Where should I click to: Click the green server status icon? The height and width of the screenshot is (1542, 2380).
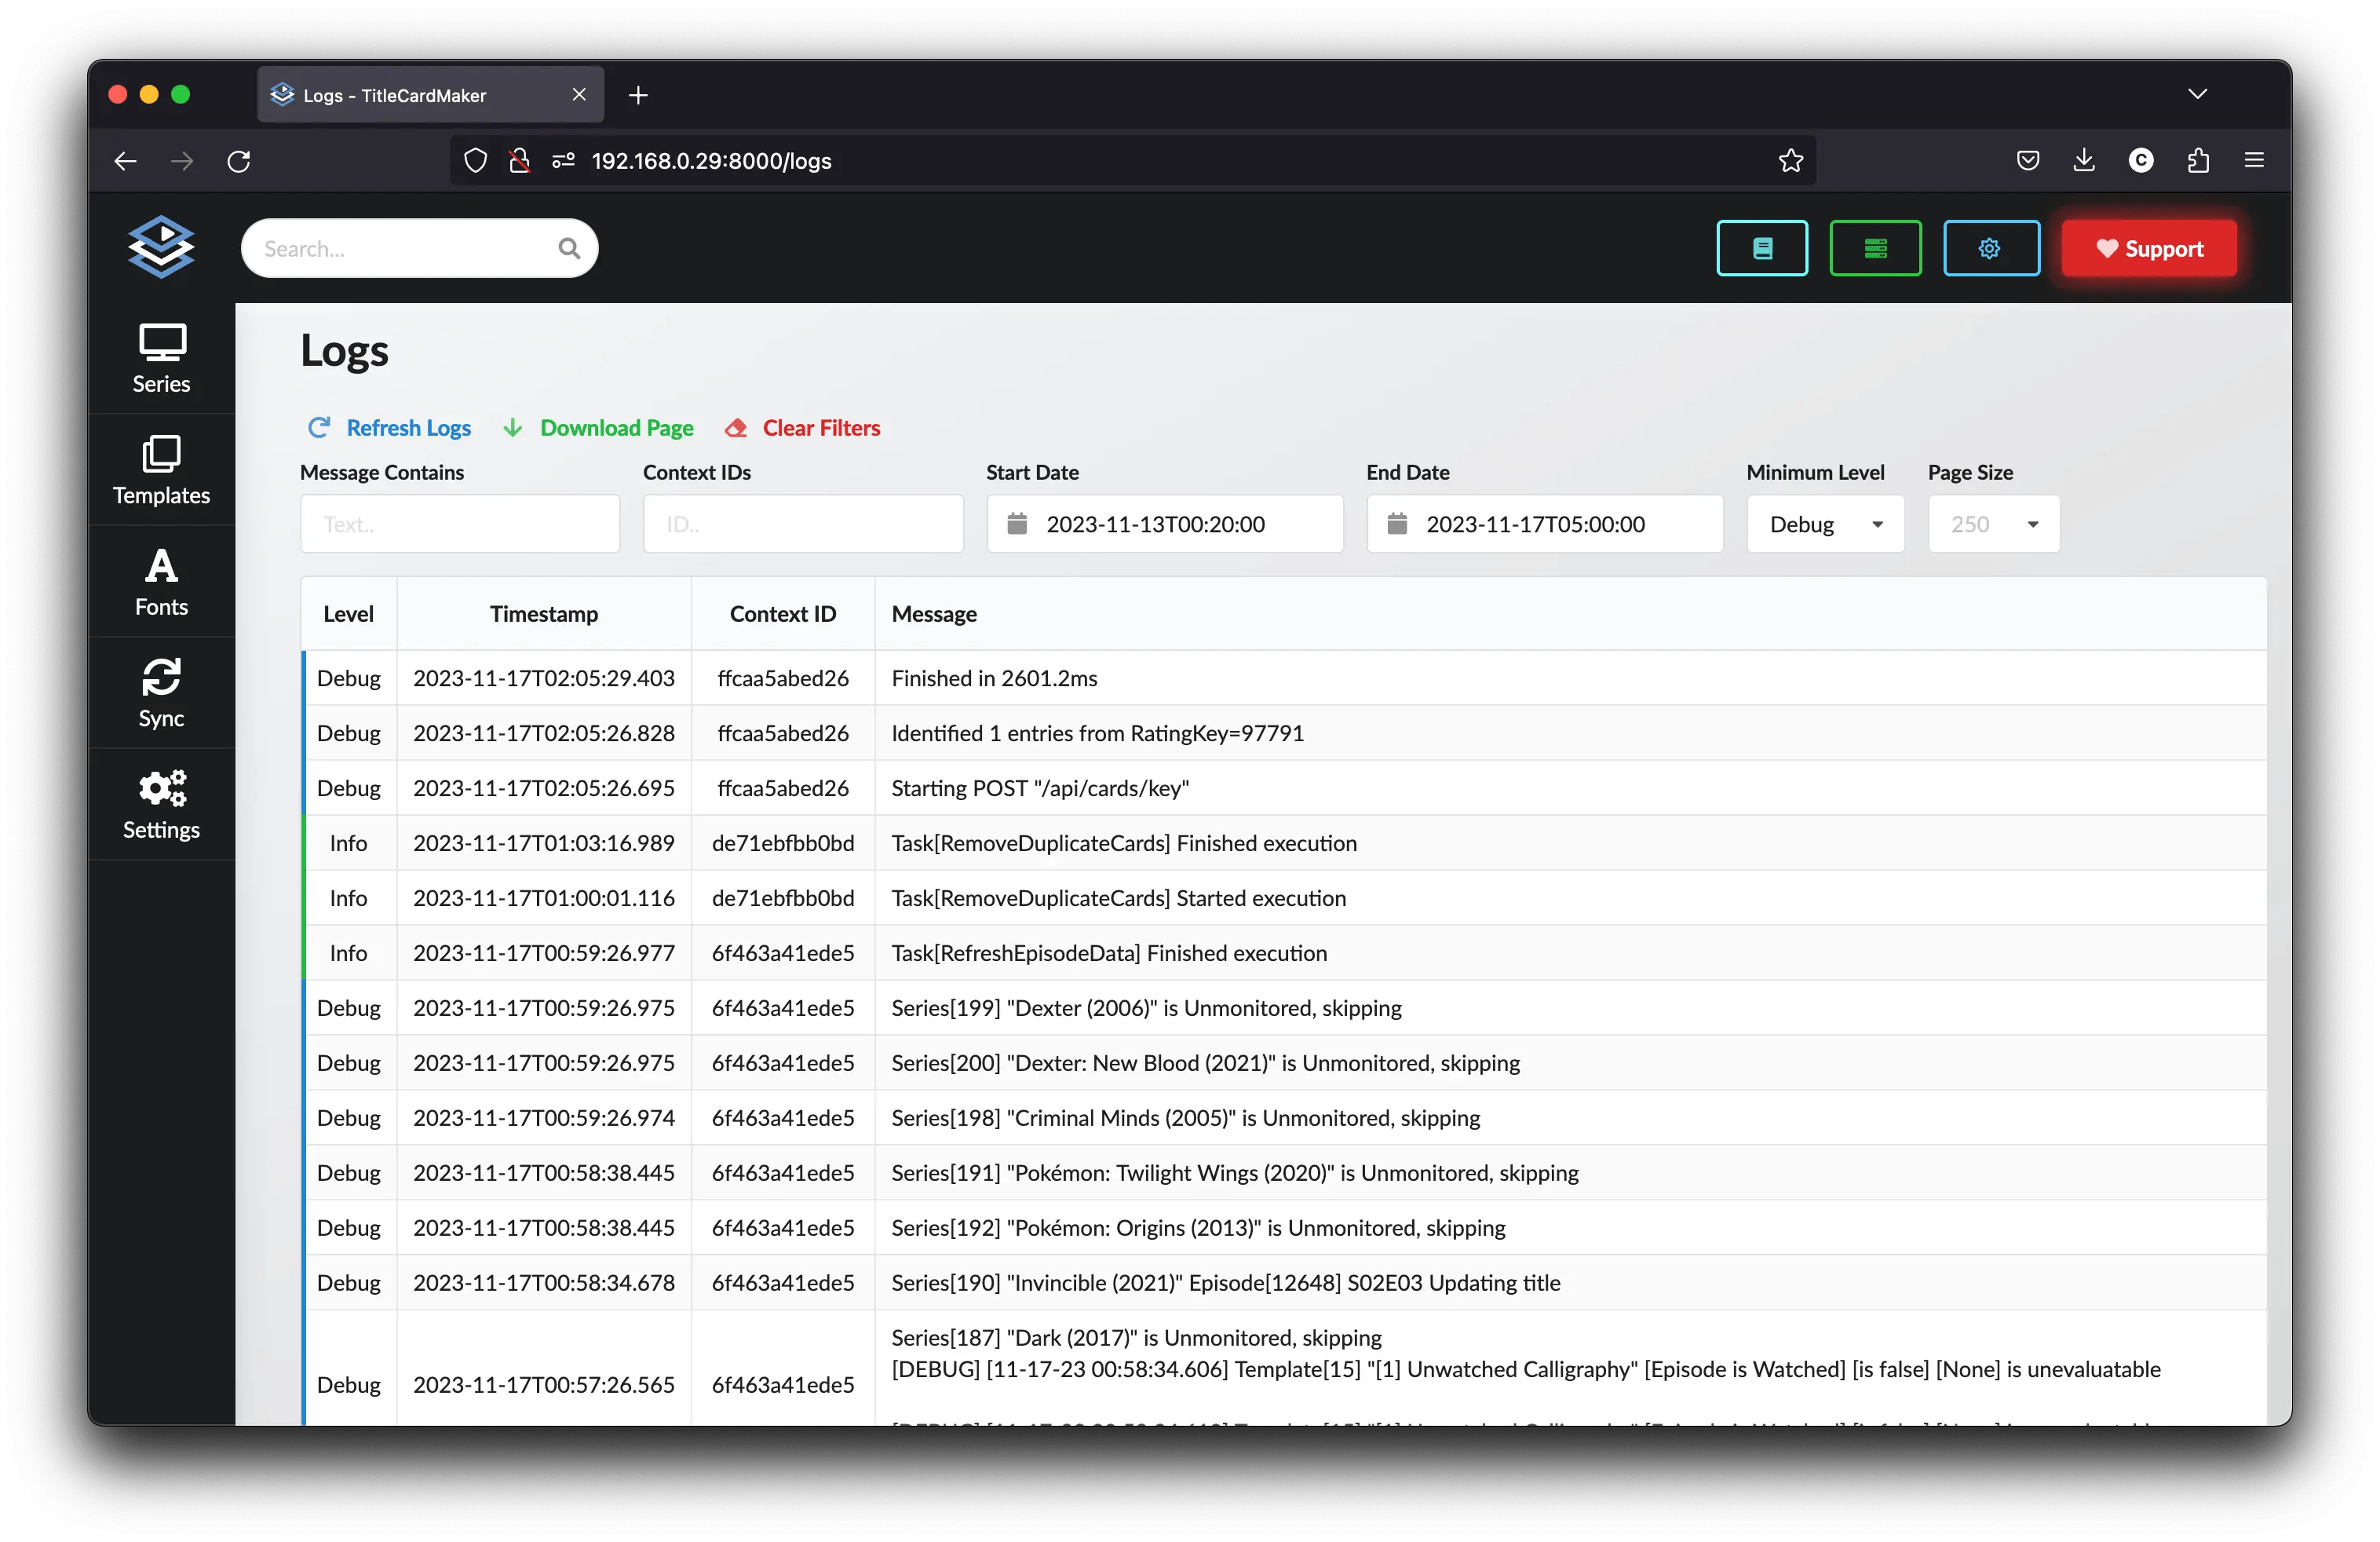click(x=1876, y=248)
